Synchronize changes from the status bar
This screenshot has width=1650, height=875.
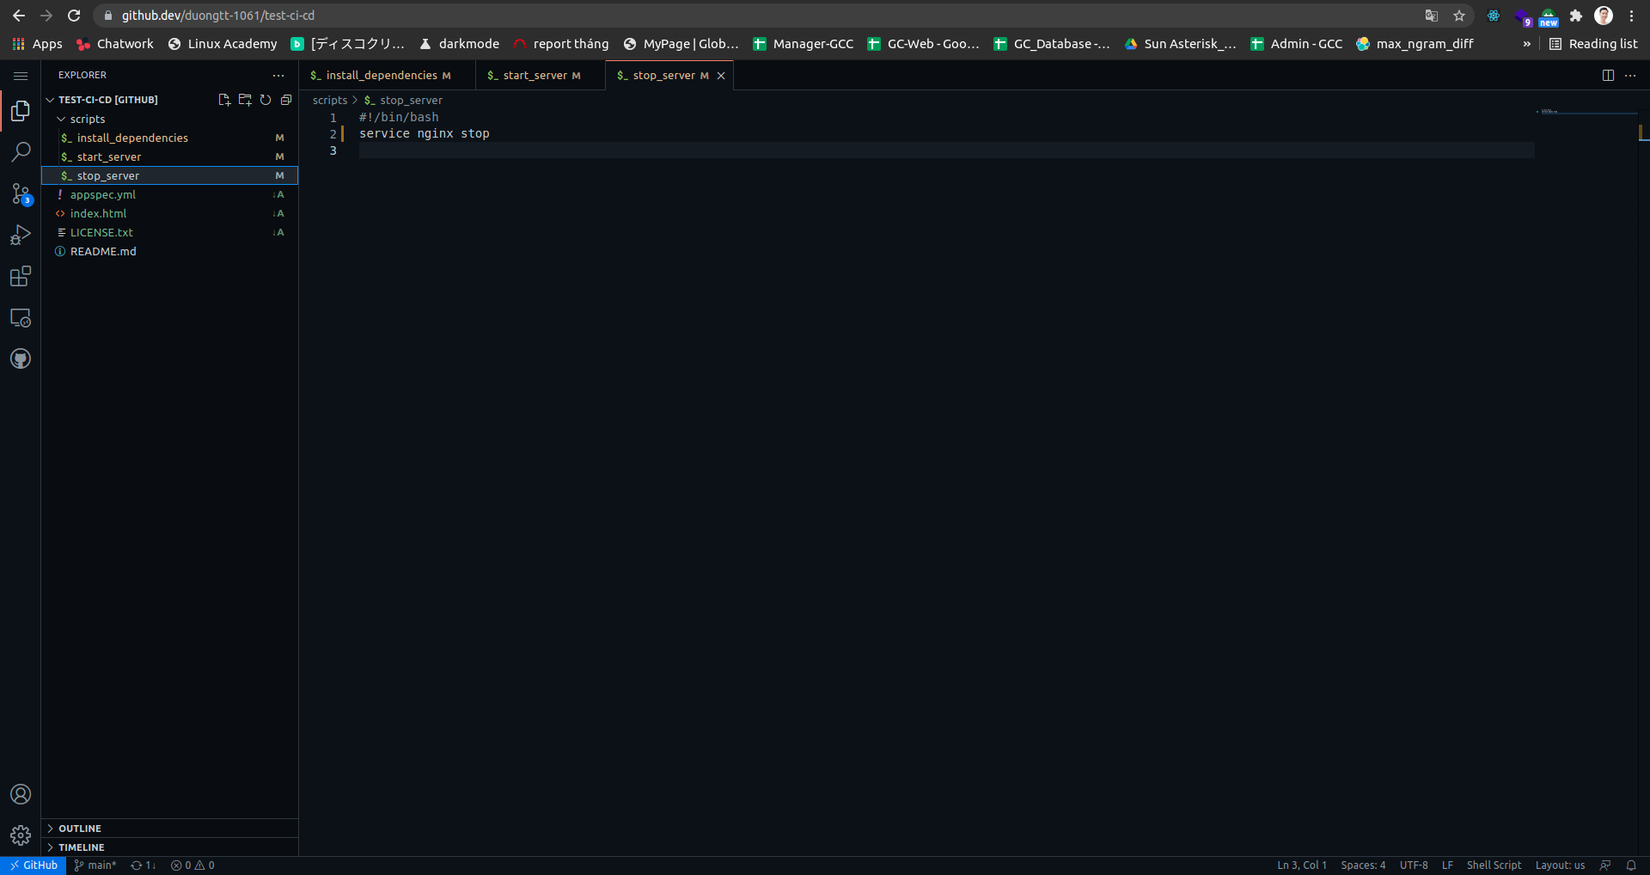click(143, 866)
